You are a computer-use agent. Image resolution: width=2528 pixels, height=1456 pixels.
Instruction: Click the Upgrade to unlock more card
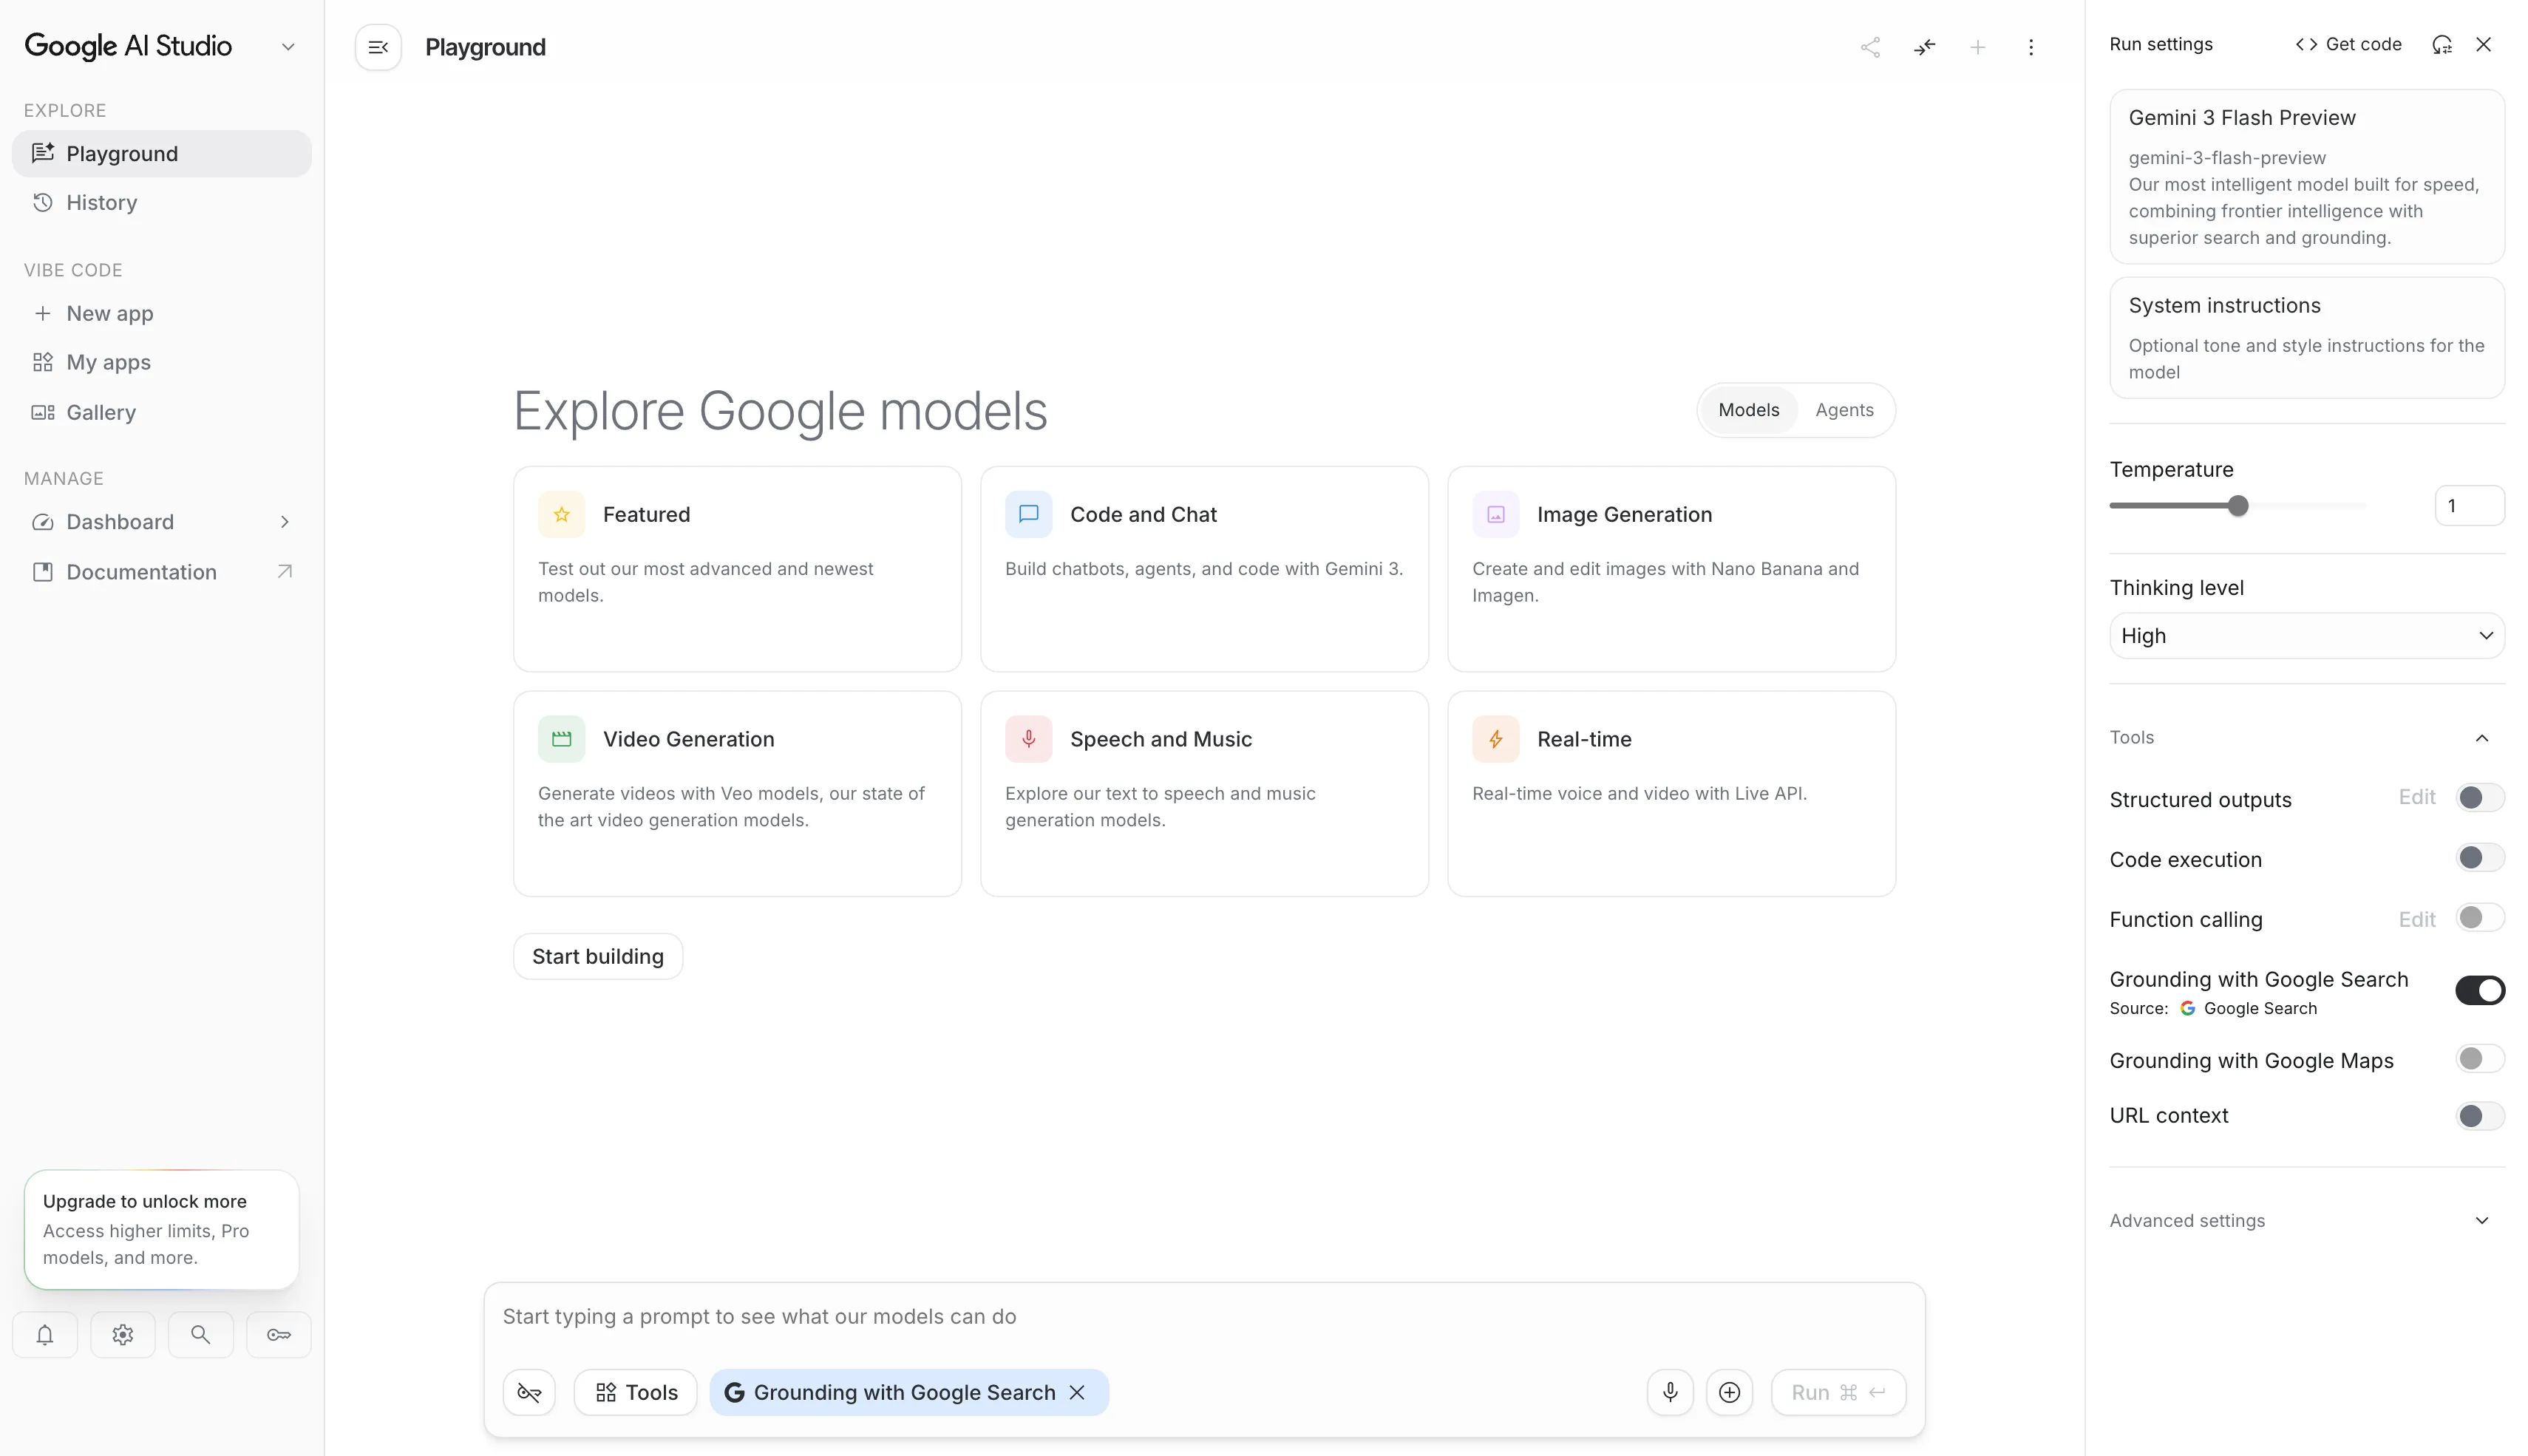(162, 1229)
